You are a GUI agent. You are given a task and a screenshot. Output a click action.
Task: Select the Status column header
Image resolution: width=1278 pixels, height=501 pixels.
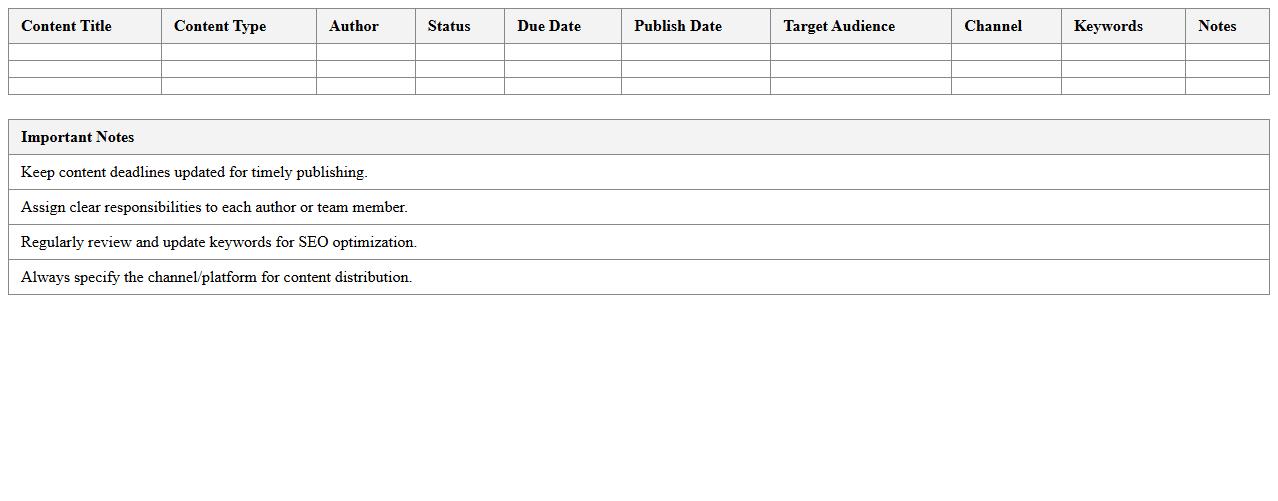tap(449, 26)
